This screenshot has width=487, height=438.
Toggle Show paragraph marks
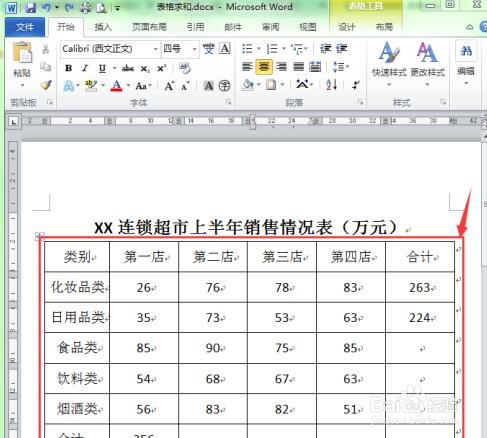(355, 85)
